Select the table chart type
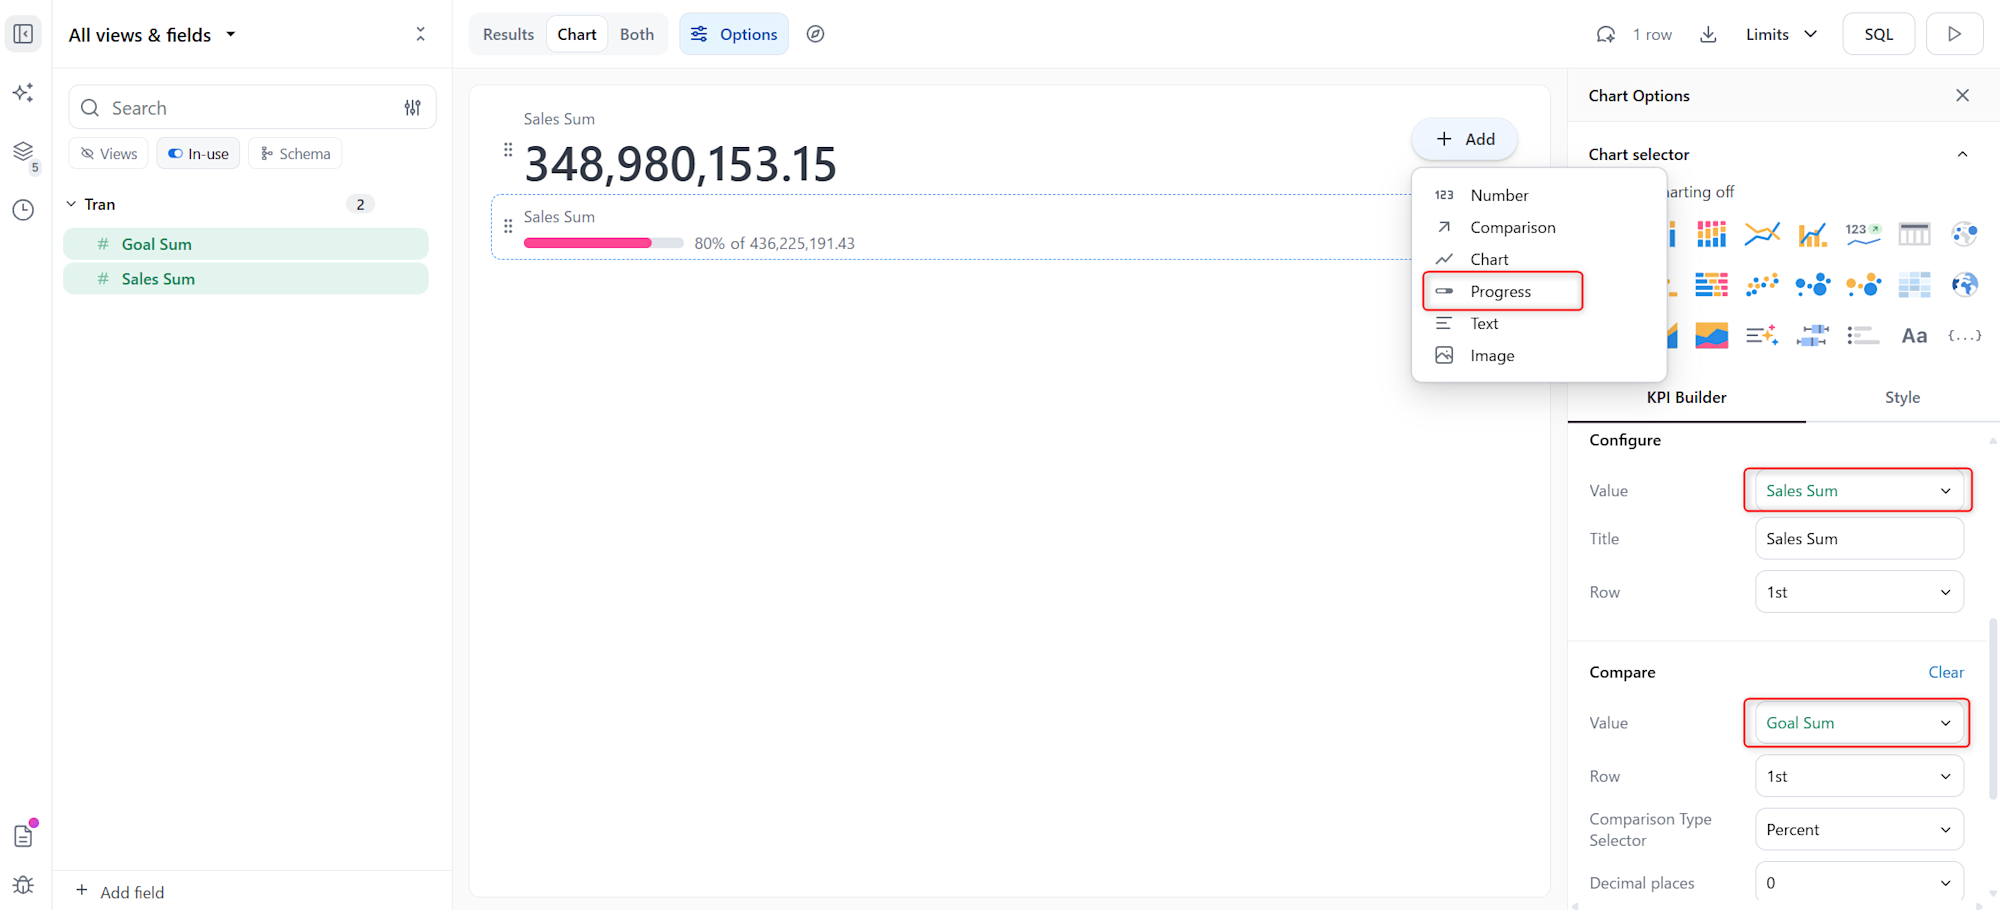 click(x=1914, y=234)
